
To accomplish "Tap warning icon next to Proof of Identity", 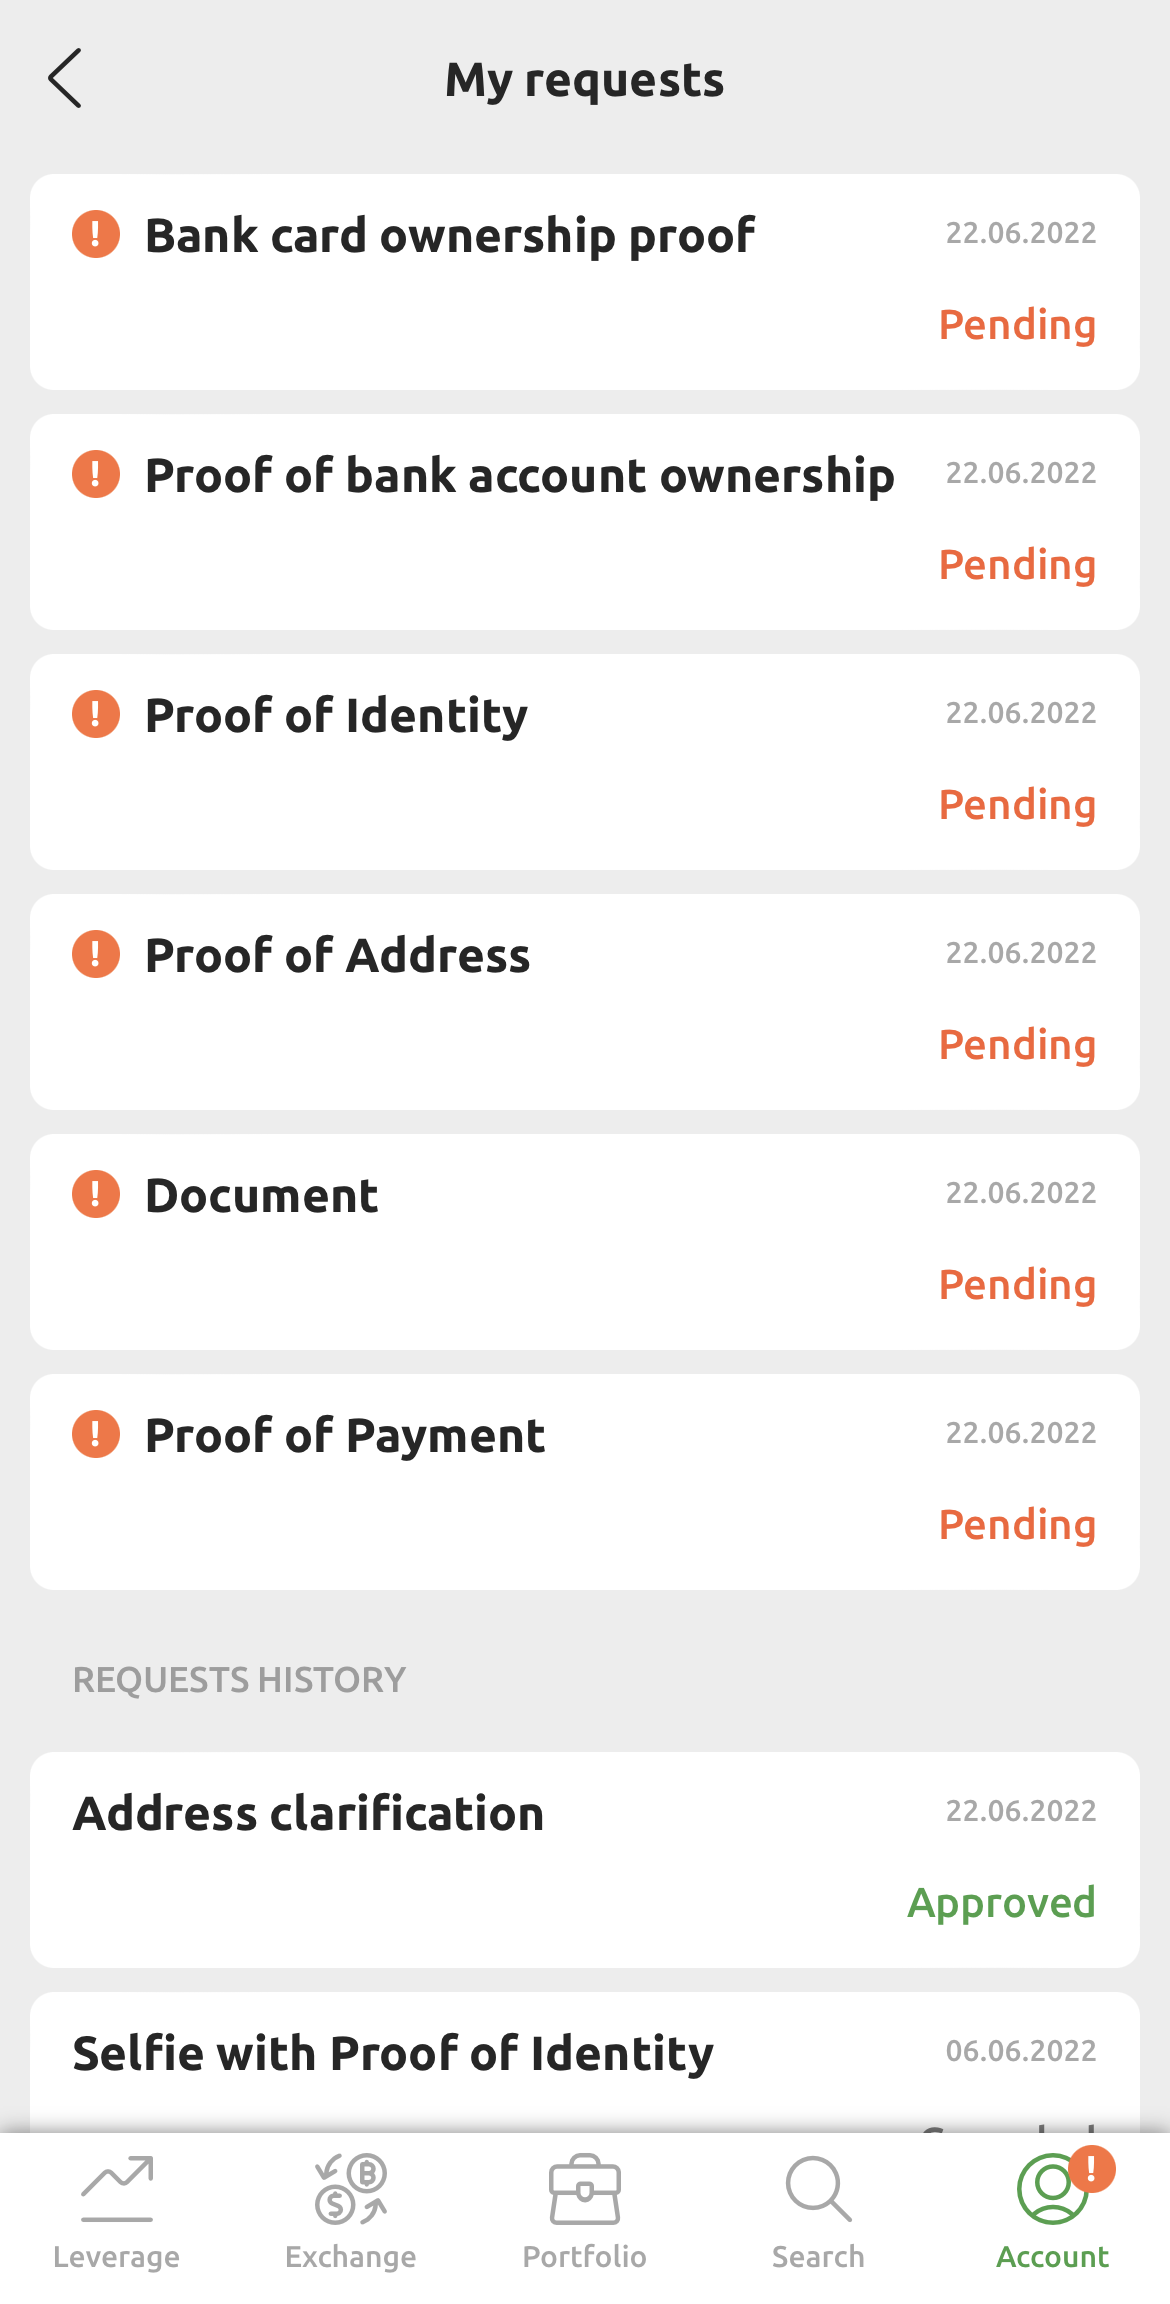I will coord(96,715).
